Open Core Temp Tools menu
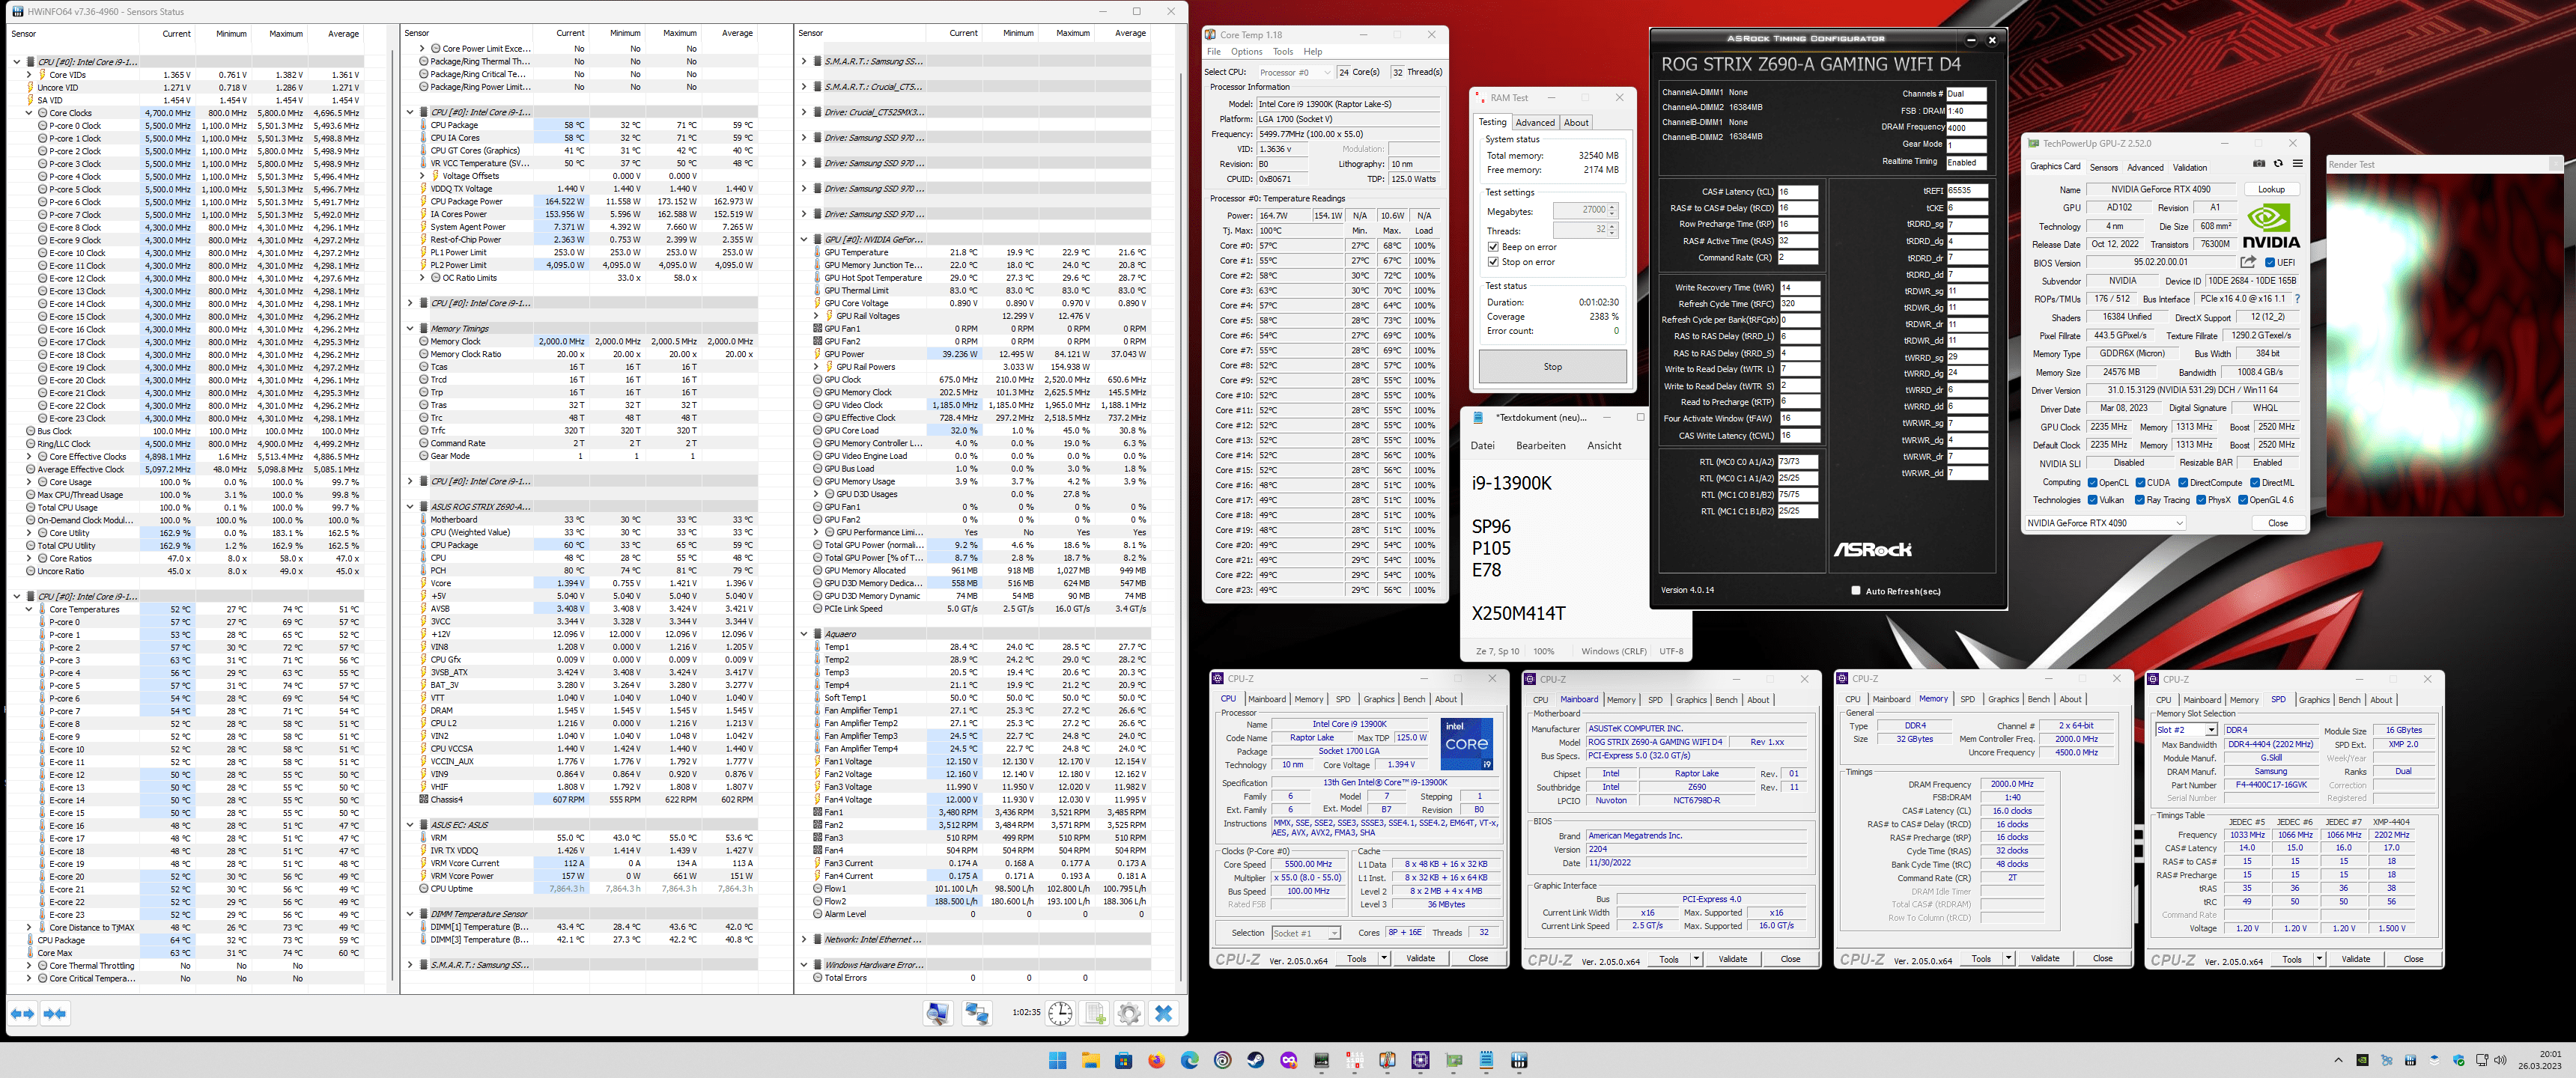This screenshot has width=2576, height=1078. [1282, 52]
